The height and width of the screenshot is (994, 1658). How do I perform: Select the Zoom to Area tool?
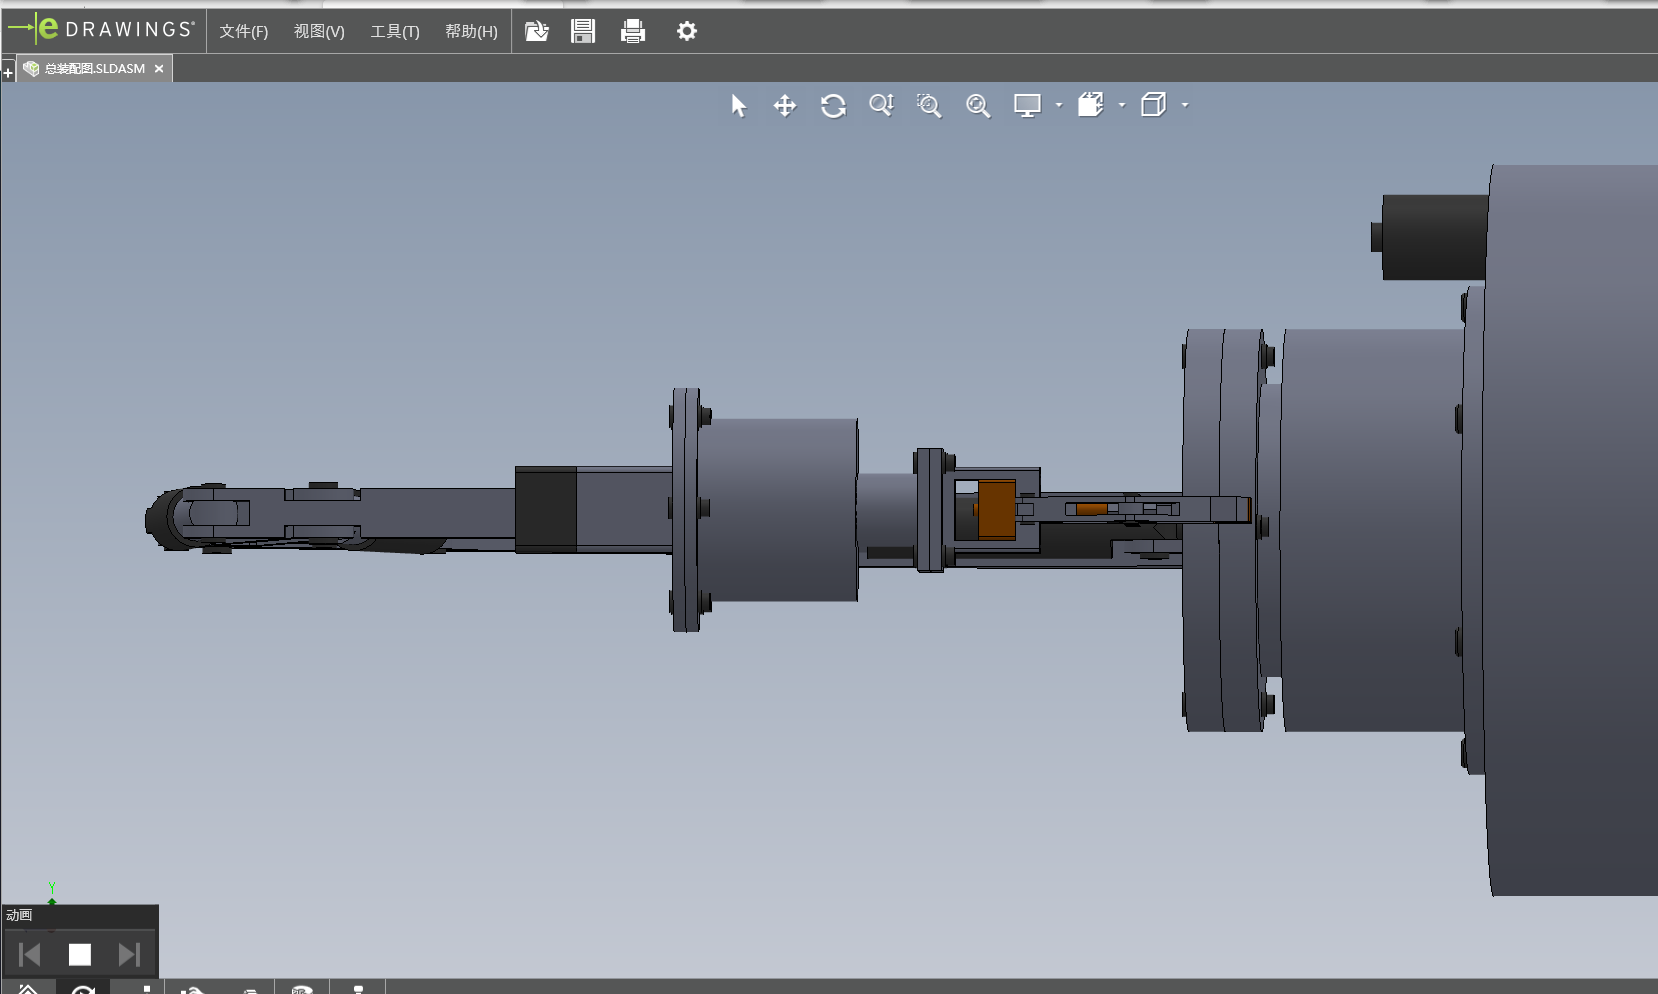tap(929, 105)
